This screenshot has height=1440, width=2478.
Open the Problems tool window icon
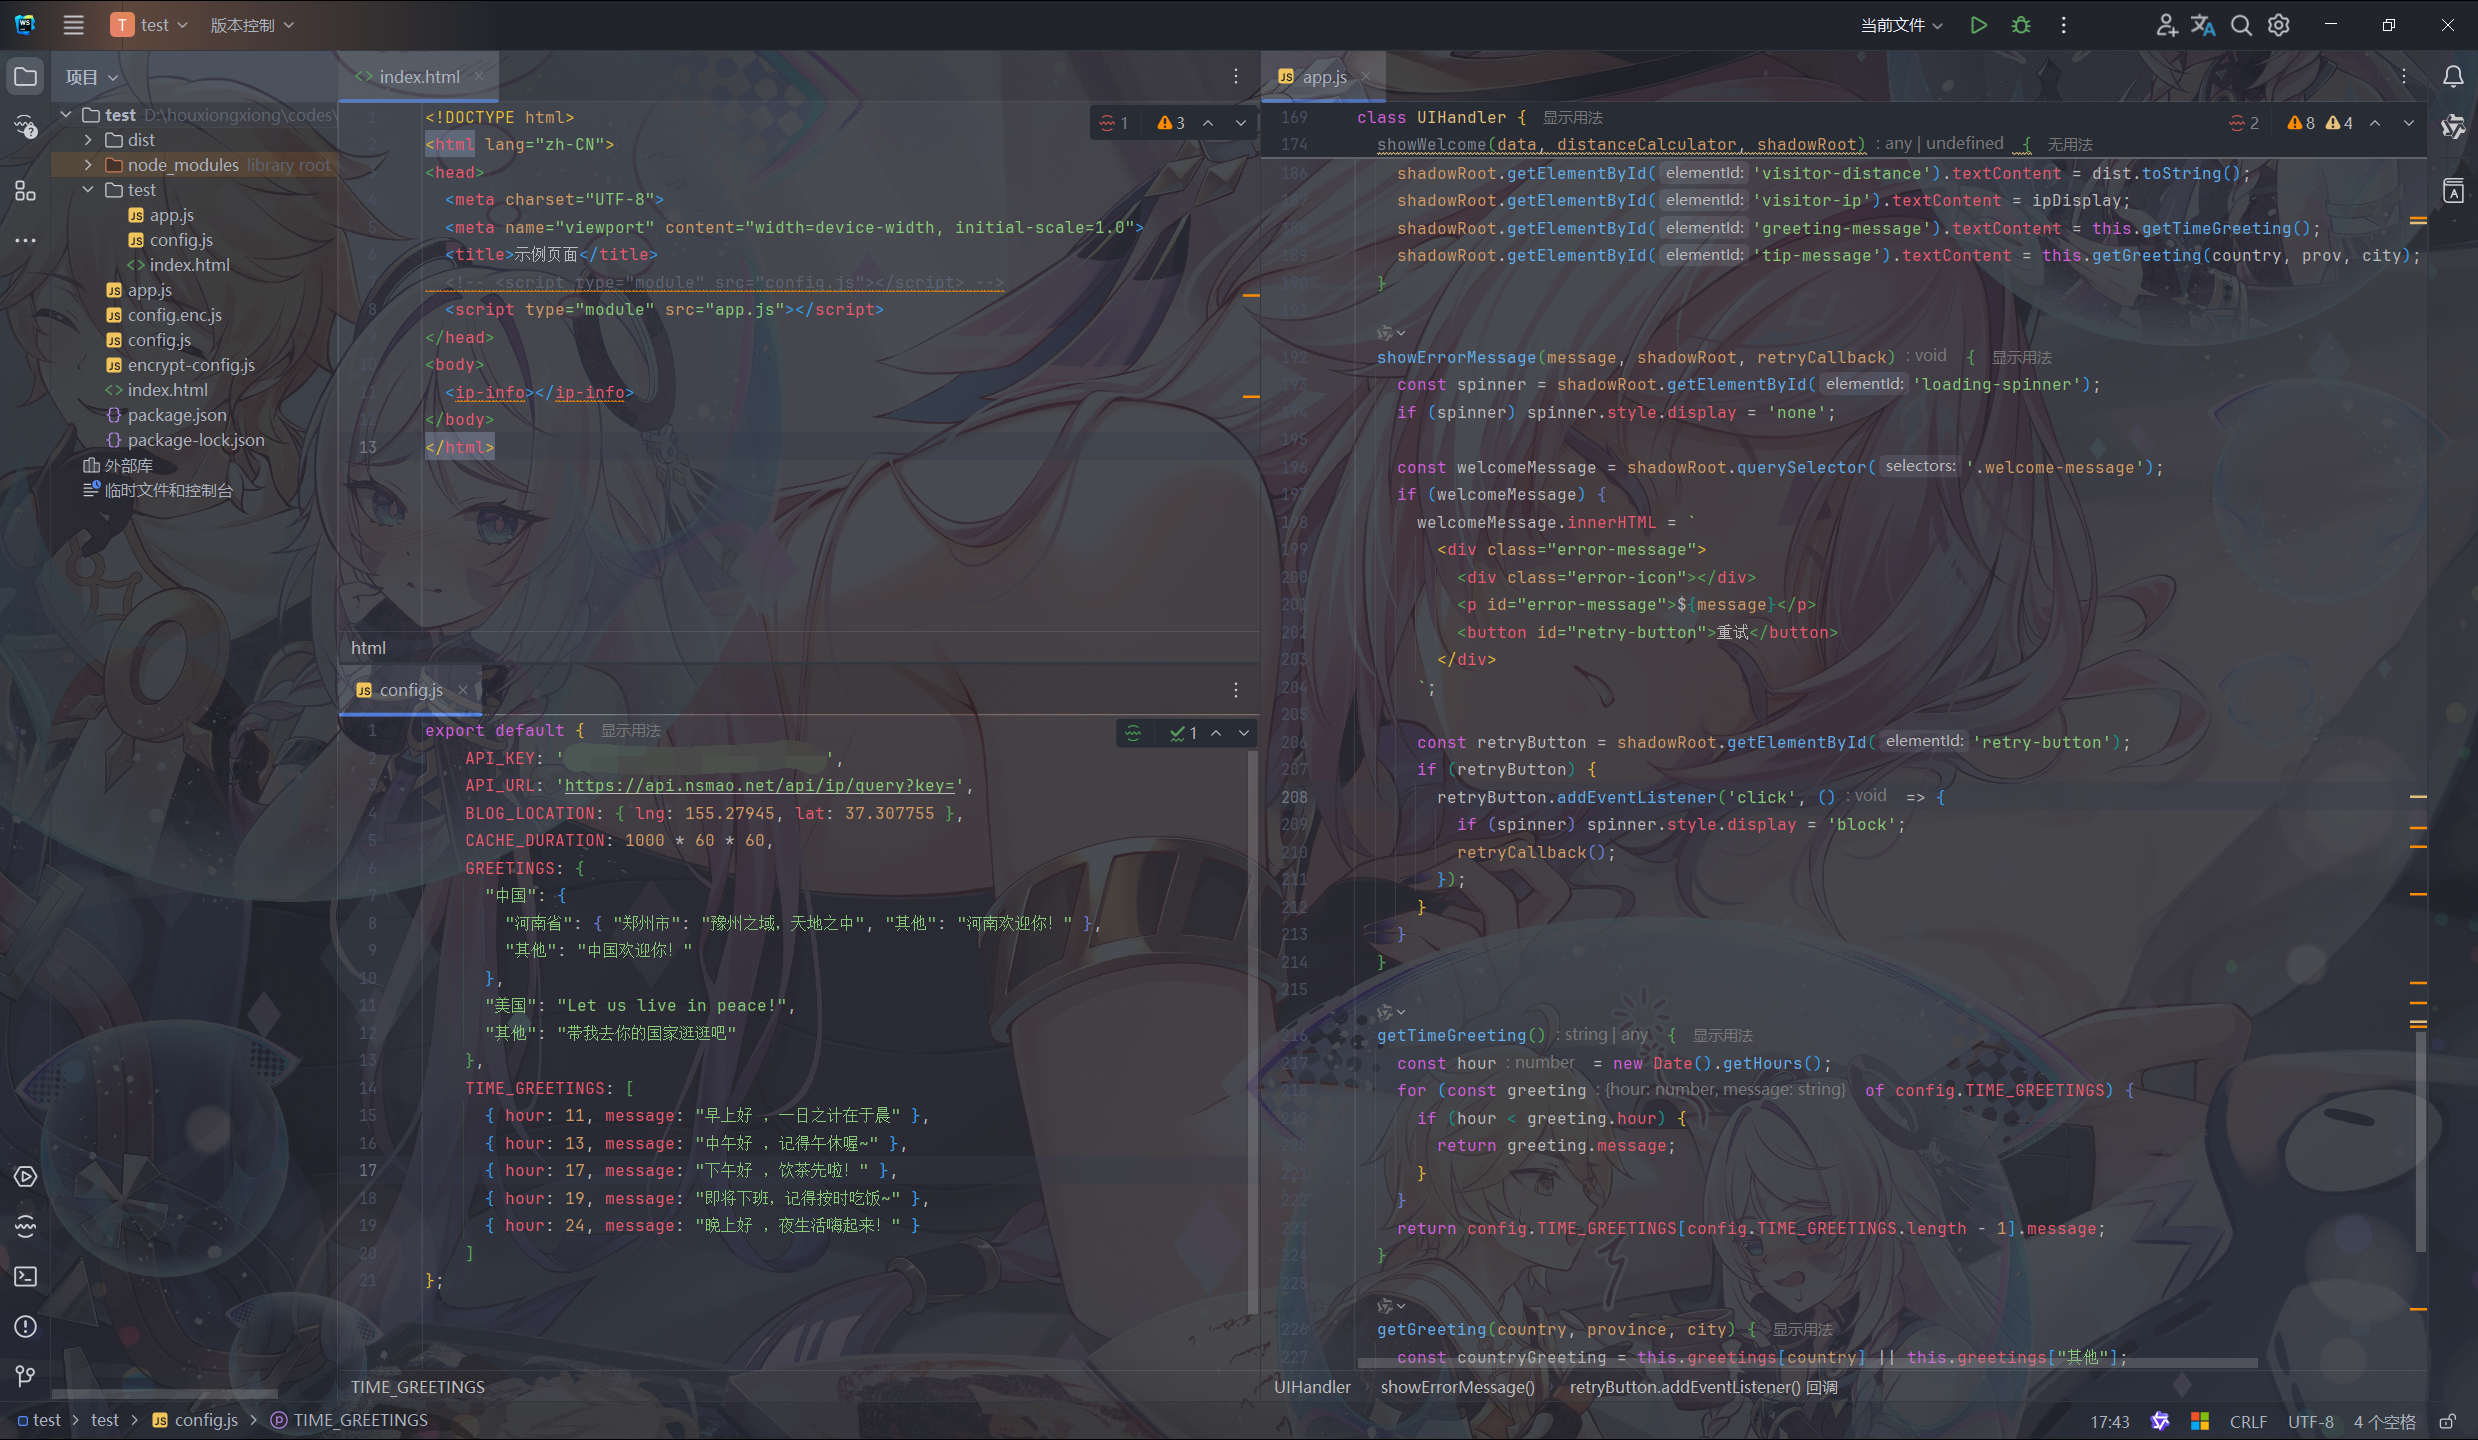point(26,1326)
